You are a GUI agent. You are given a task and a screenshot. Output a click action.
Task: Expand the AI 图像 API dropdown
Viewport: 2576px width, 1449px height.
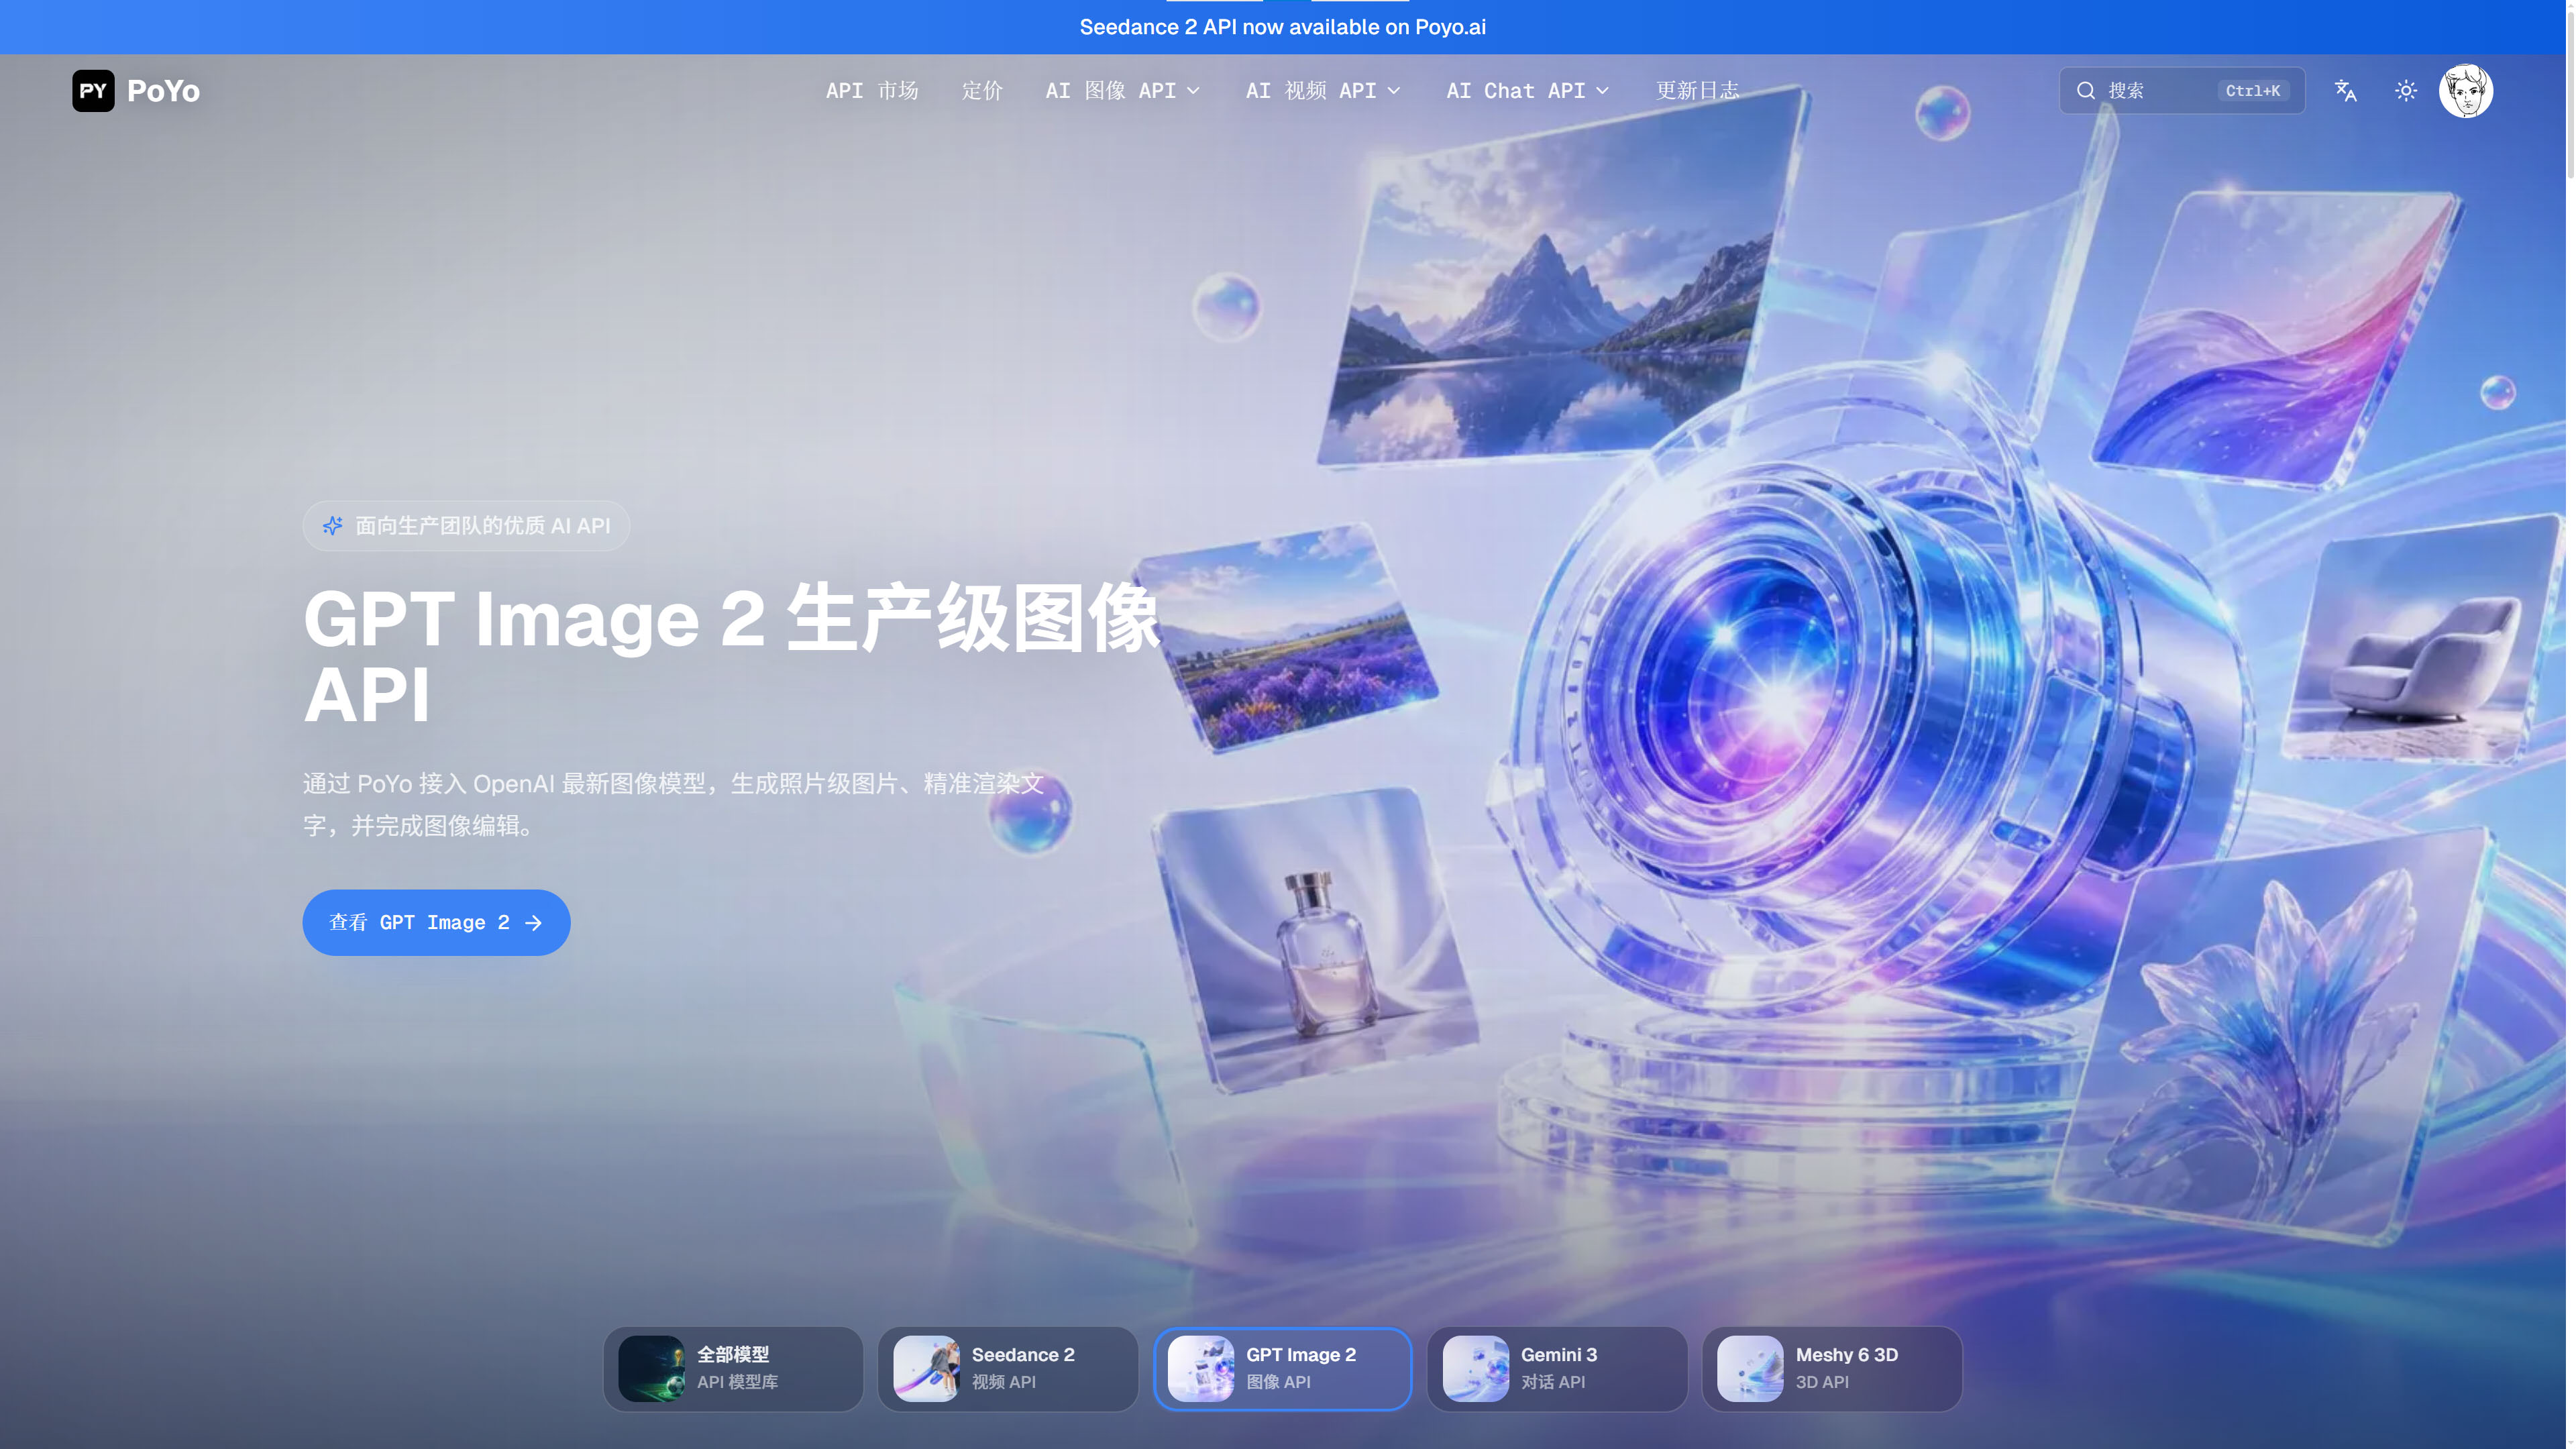pyautogui.click(x=1123, y=91)
